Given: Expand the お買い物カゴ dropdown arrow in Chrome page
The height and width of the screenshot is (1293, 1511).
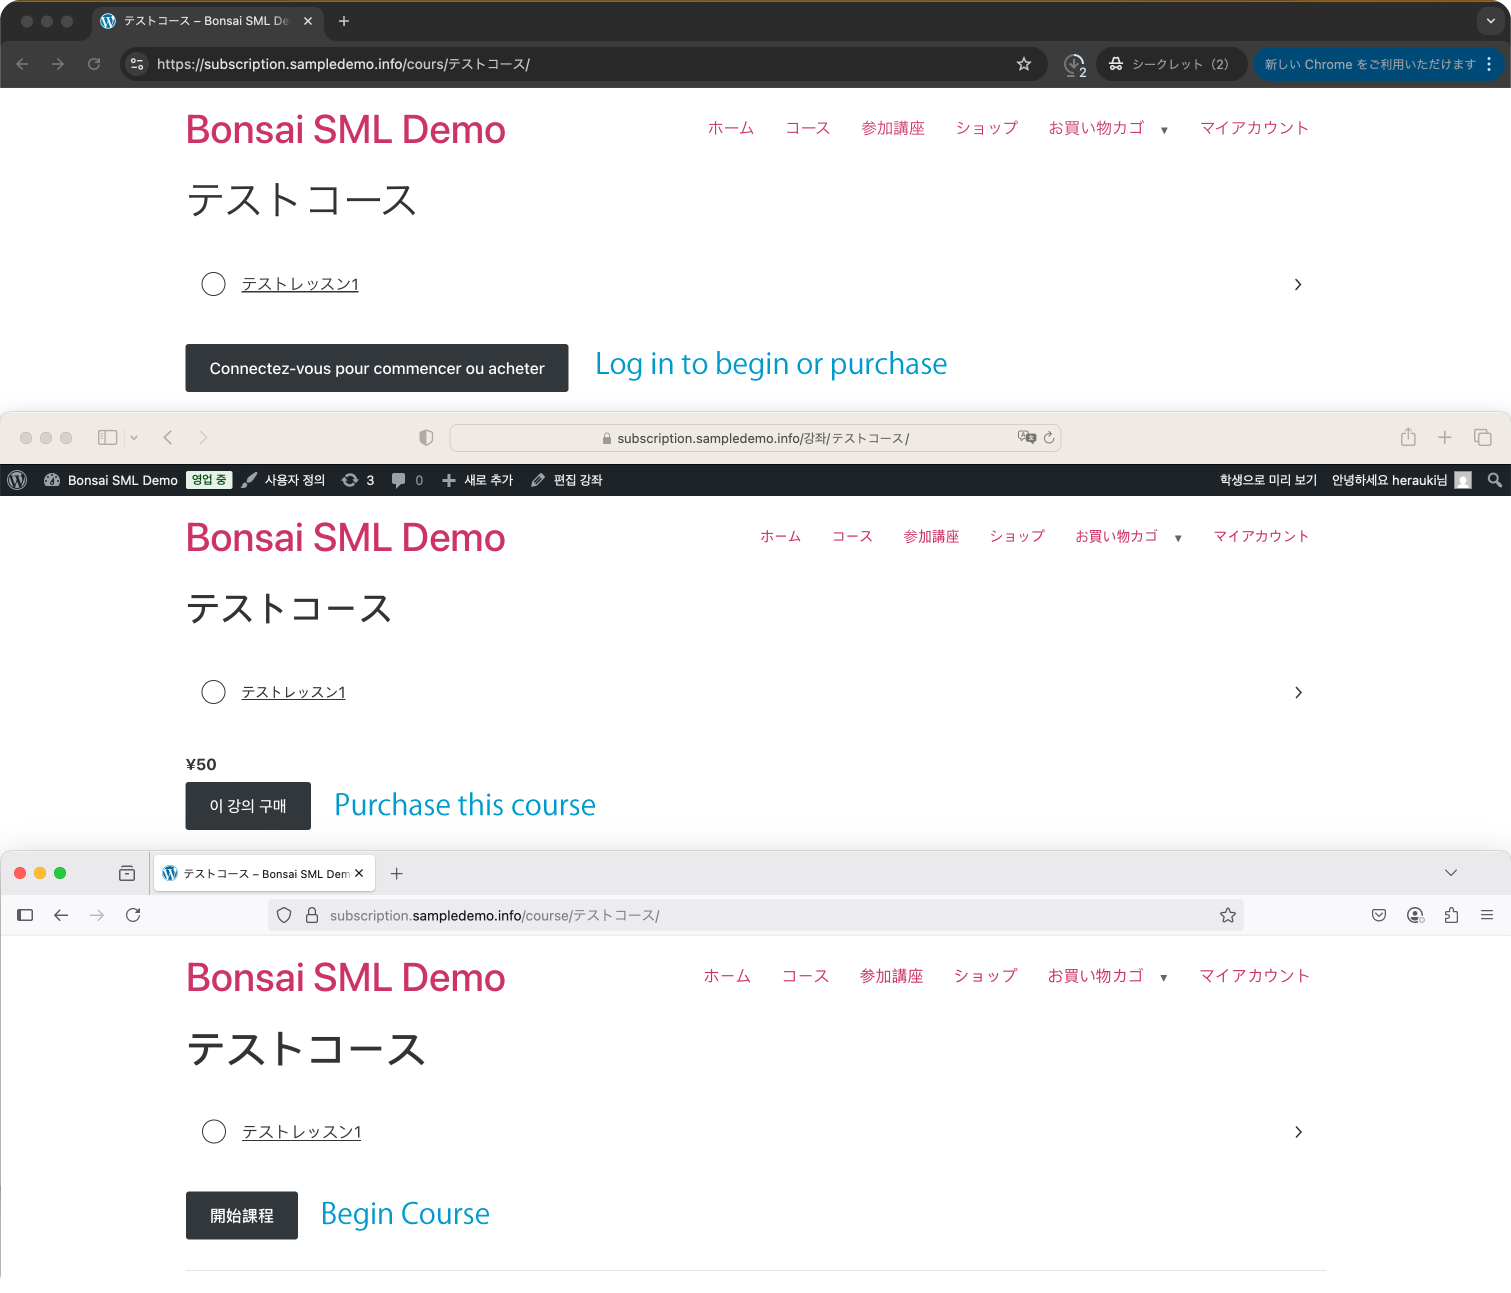Looking at the screenshot, I should click(x=1164, y=130).
